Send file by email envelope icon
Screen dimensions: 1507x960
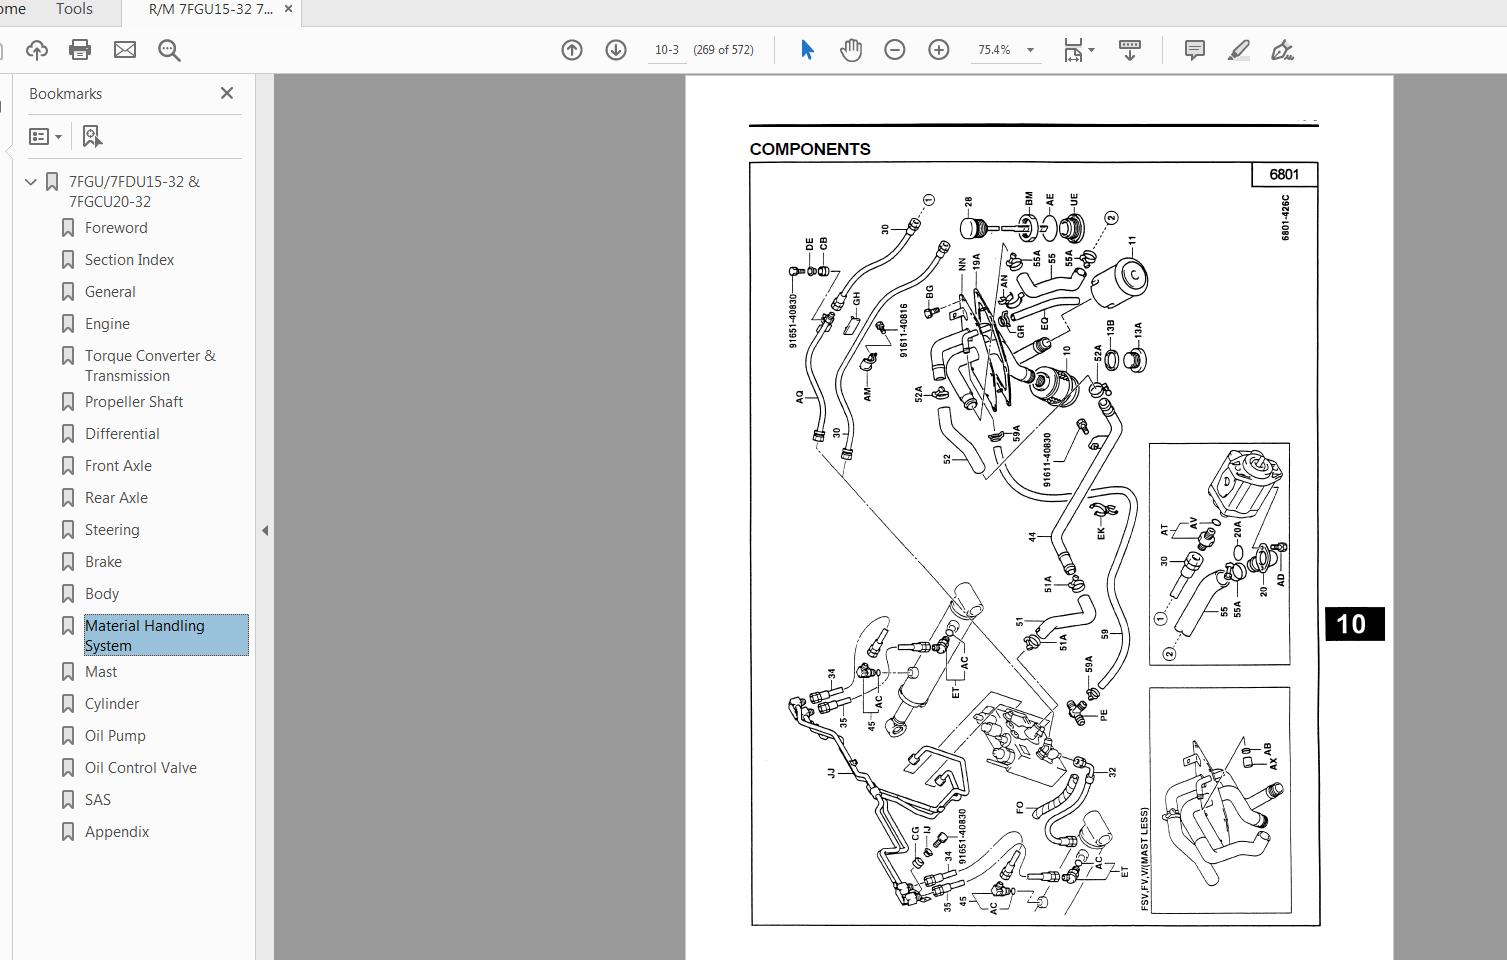[x=125, y=50]
